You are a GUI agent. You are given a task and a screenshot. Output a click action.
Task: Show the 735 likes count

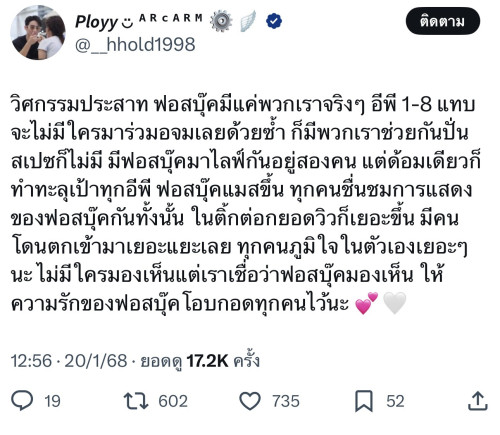(286, 401)
